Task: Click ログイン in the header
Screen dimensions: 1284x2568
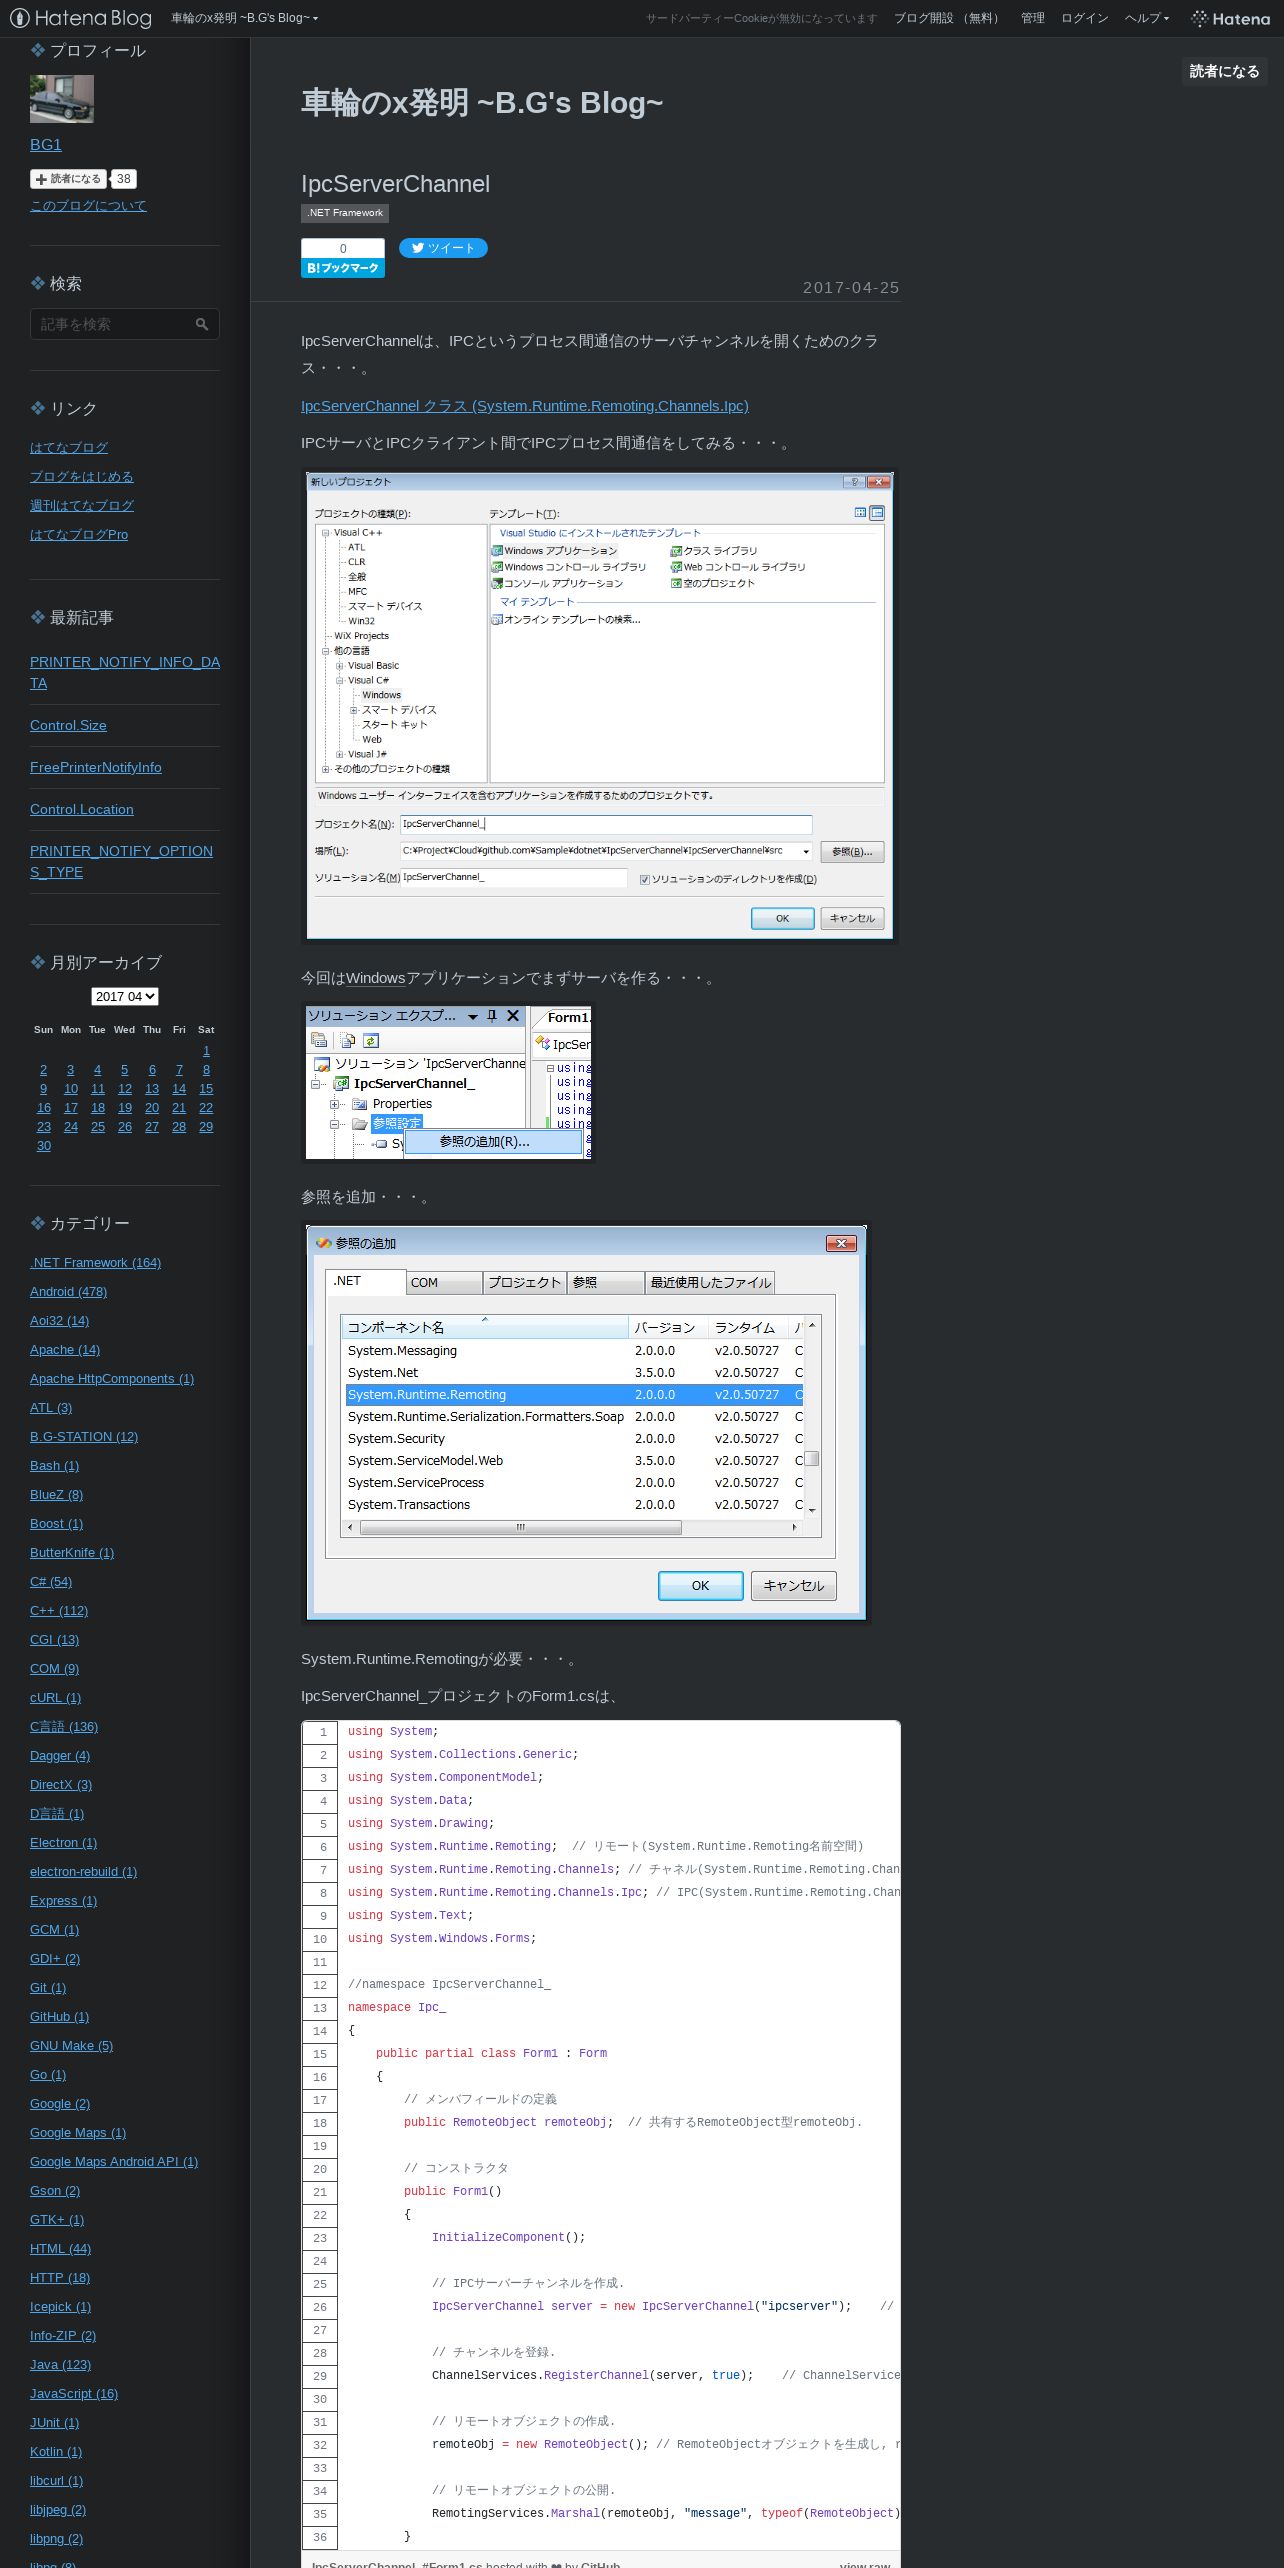Action: 1084,18
